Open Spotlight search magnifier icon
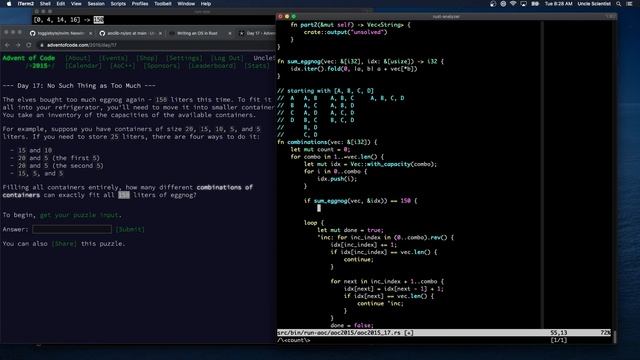 (x=619, y=4)
